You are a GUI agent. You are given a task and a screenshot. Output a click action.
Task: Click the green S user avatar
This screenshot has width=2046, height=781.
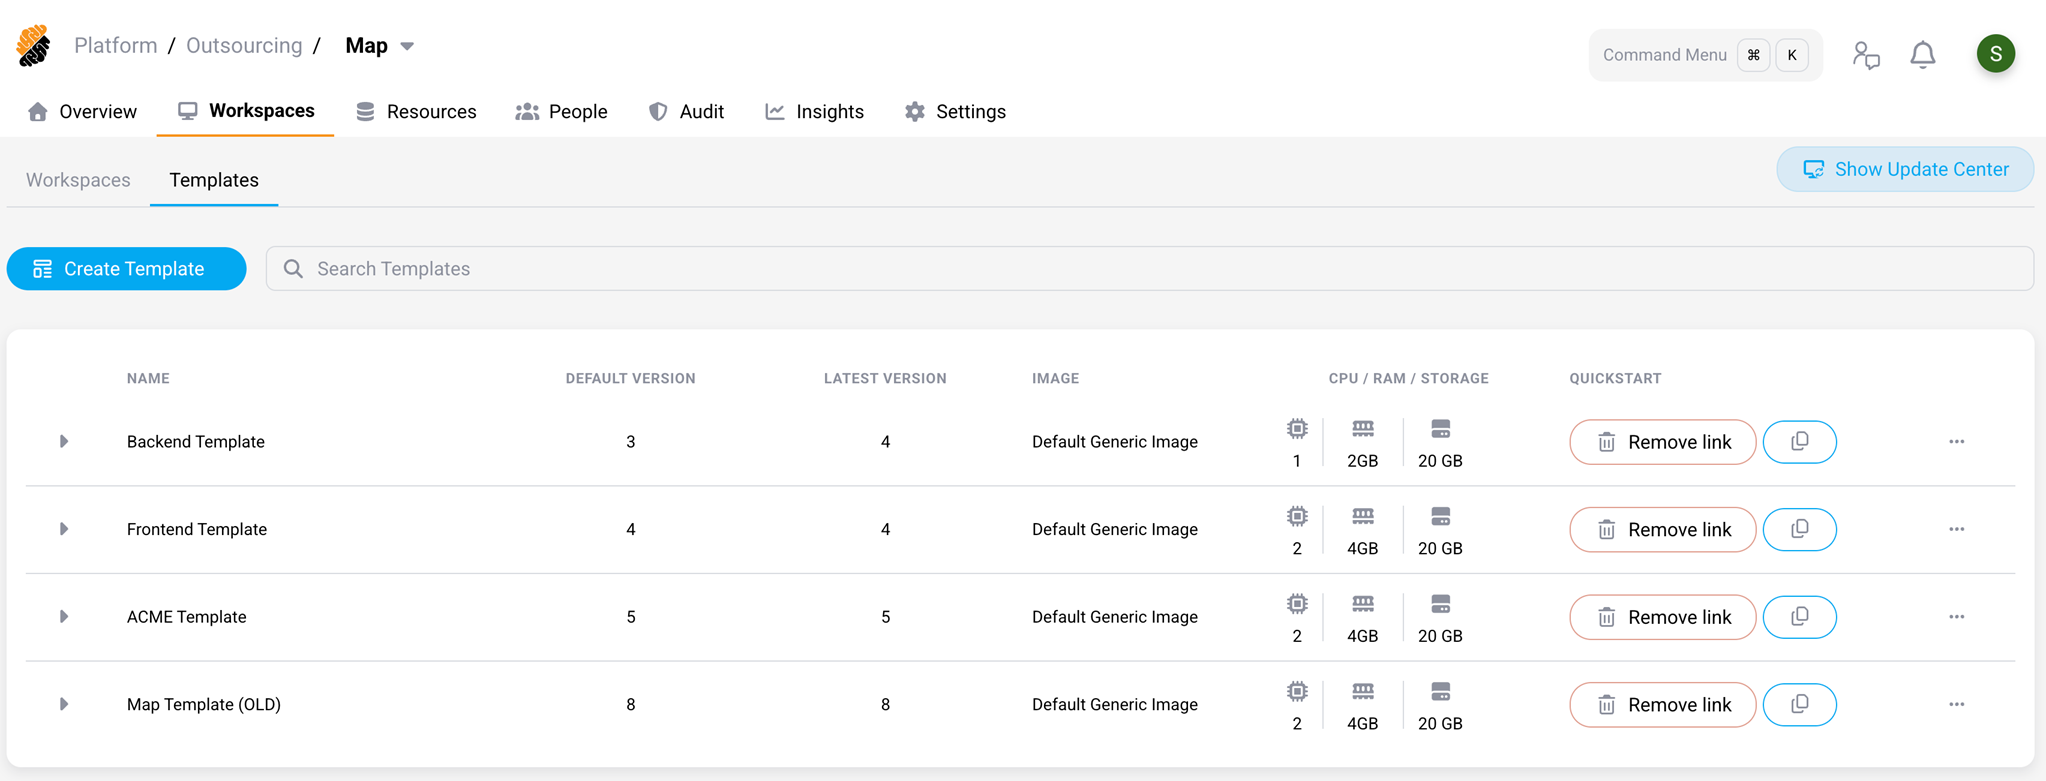(x=1995, y=54)
